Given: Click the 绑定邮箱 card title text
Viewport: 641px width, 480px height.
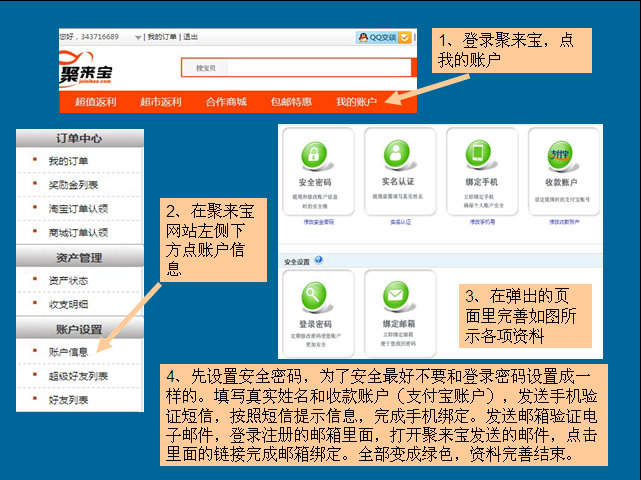Looking at the screenshot, I should pyautogui.click(x=399, y=323).
